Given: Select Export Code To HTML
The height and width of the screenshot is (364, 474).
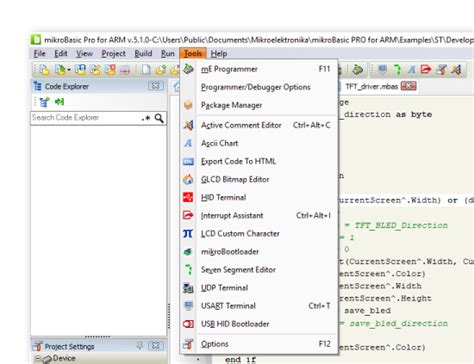Looking at the screenshot, I should 259,161.
